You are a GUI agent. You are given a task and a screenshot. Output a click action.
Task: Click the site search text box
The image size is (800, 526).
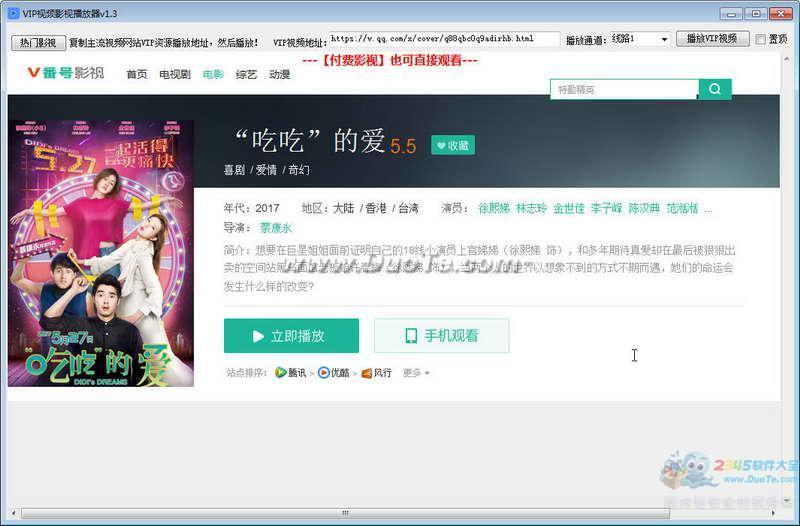[624, 89]
